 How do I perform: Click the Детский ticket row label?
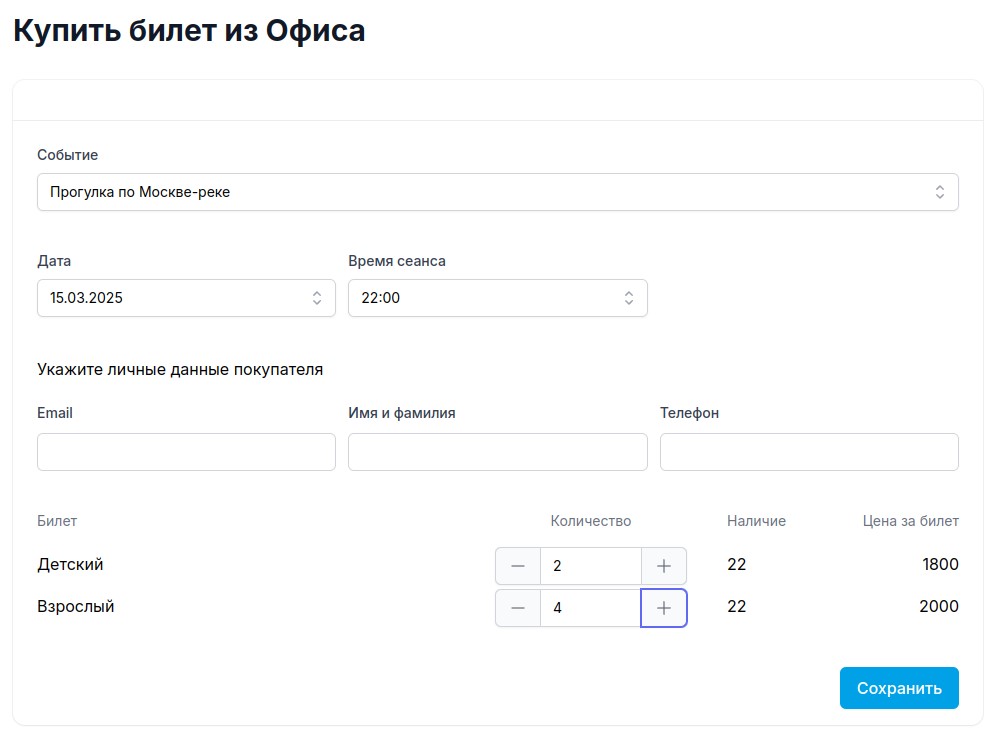(x=70, y=564)
